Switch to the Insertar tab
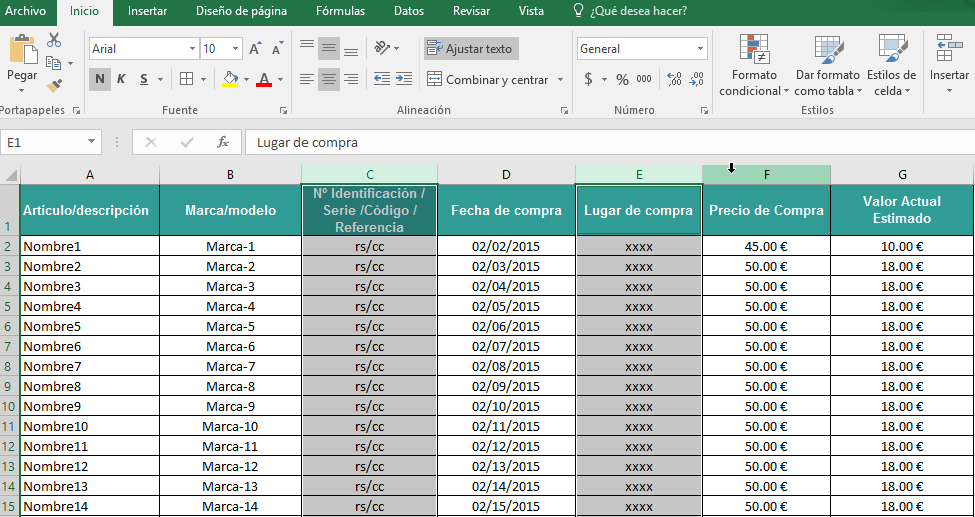The image size is (975, 517). 147,11
